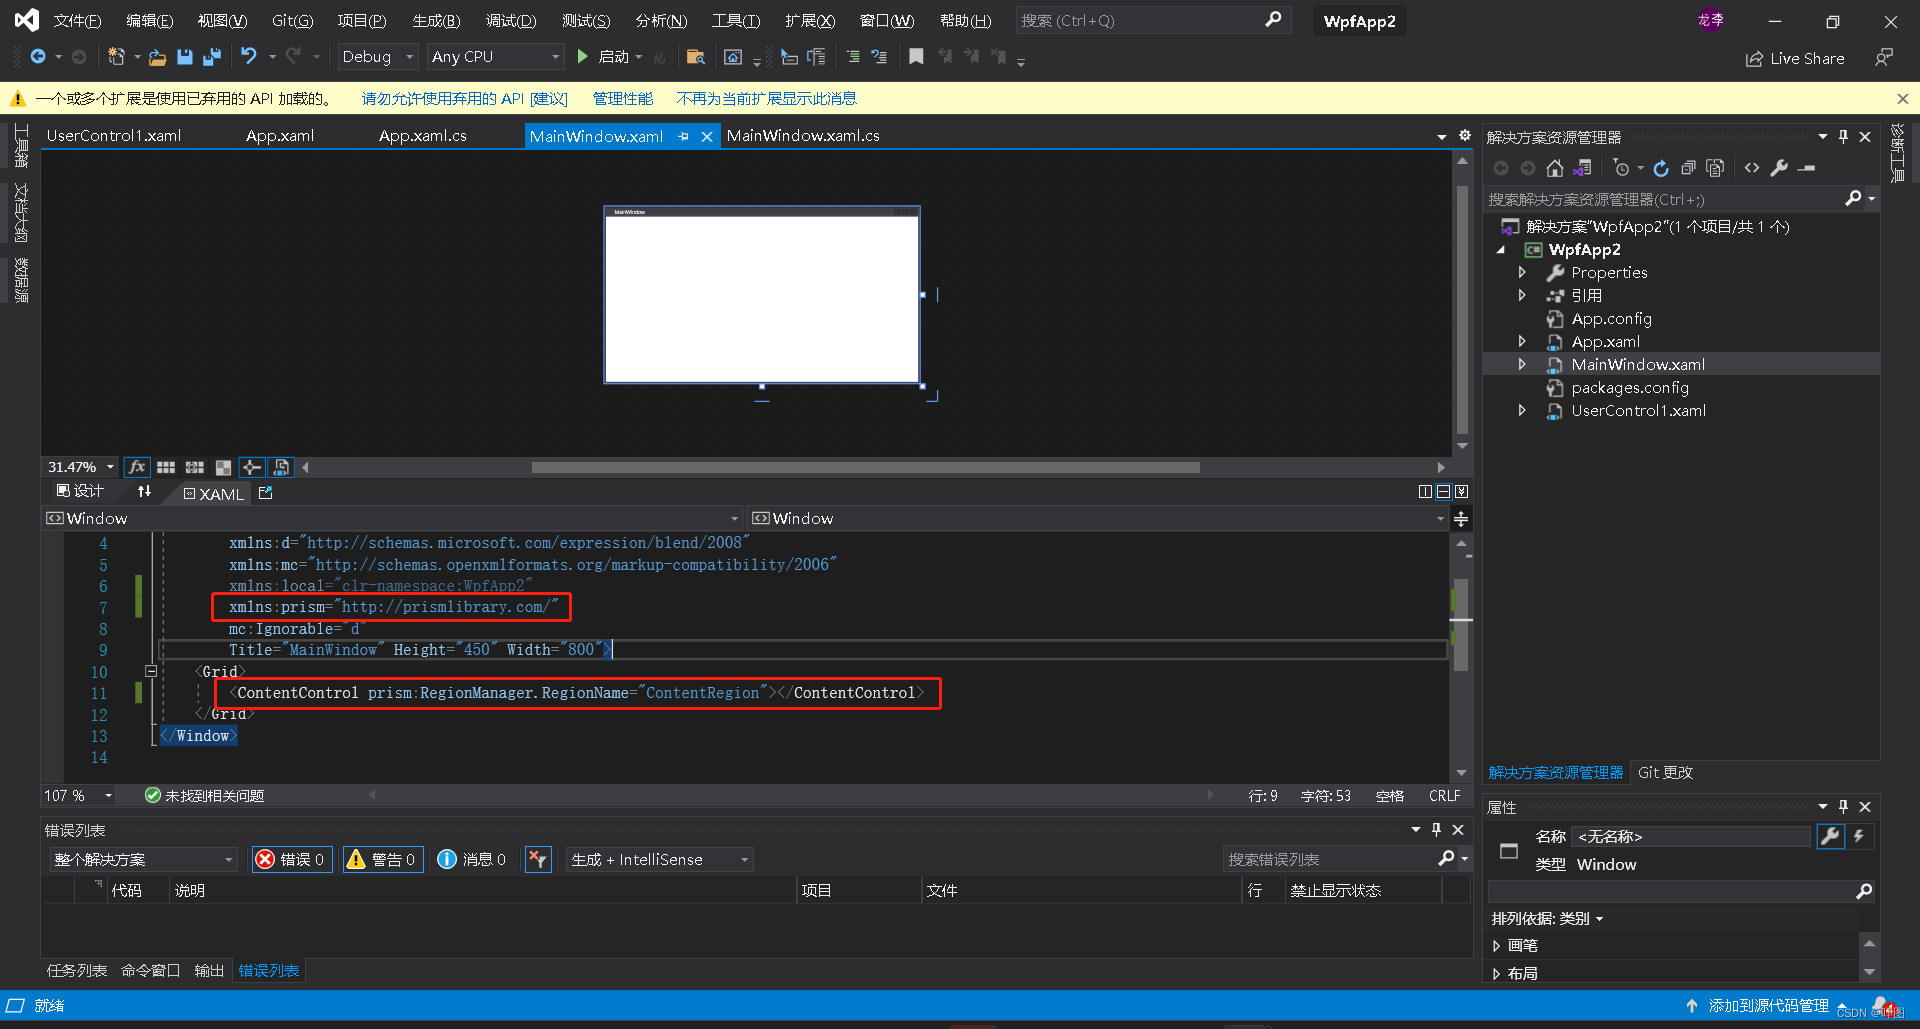Screen dimensions: 1920x1029
Task: Expand the 画笔 property category
Action: coord(1496,945)
